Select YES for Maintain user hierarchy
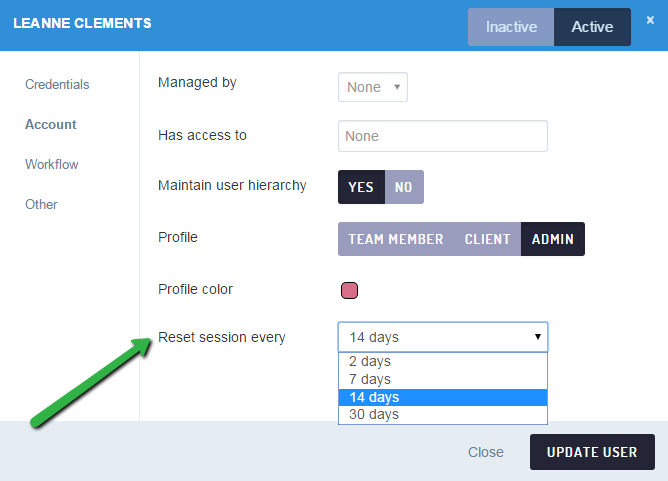 [361, 187]
